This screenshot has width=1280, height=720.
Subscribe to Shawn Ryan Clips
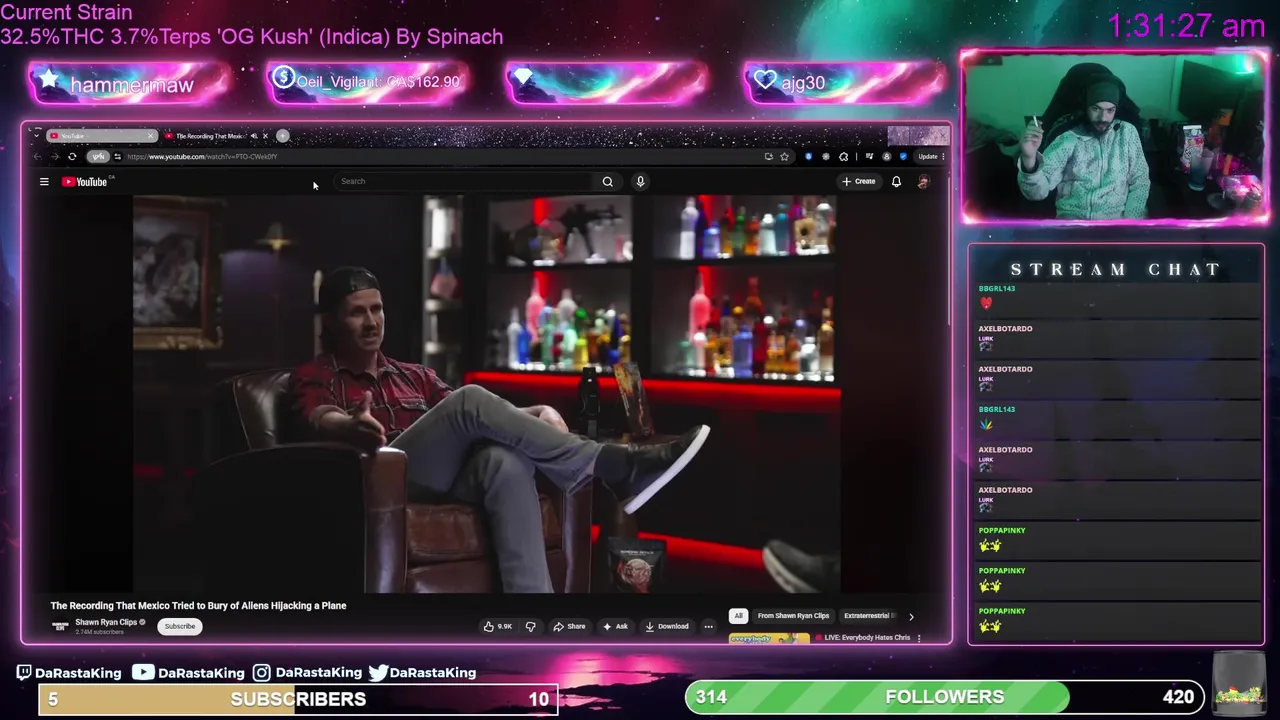(180, 626)
